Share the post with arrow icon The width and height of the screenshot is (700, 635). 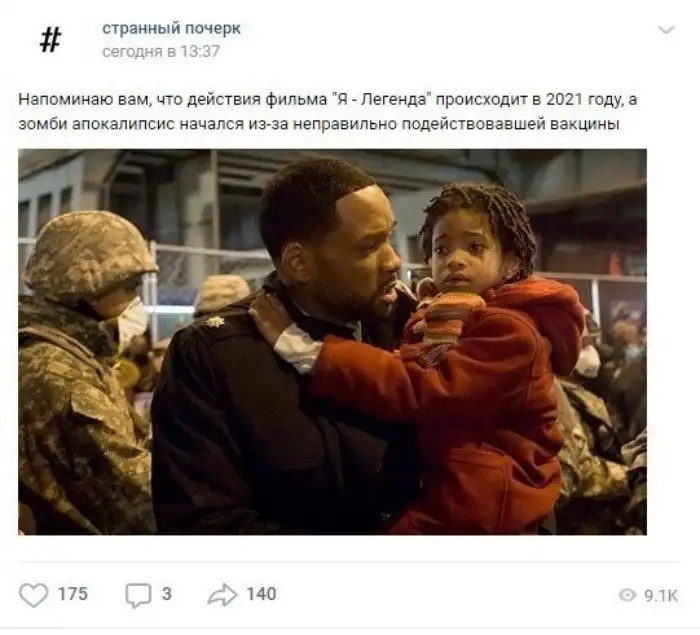tap(222, 595)
